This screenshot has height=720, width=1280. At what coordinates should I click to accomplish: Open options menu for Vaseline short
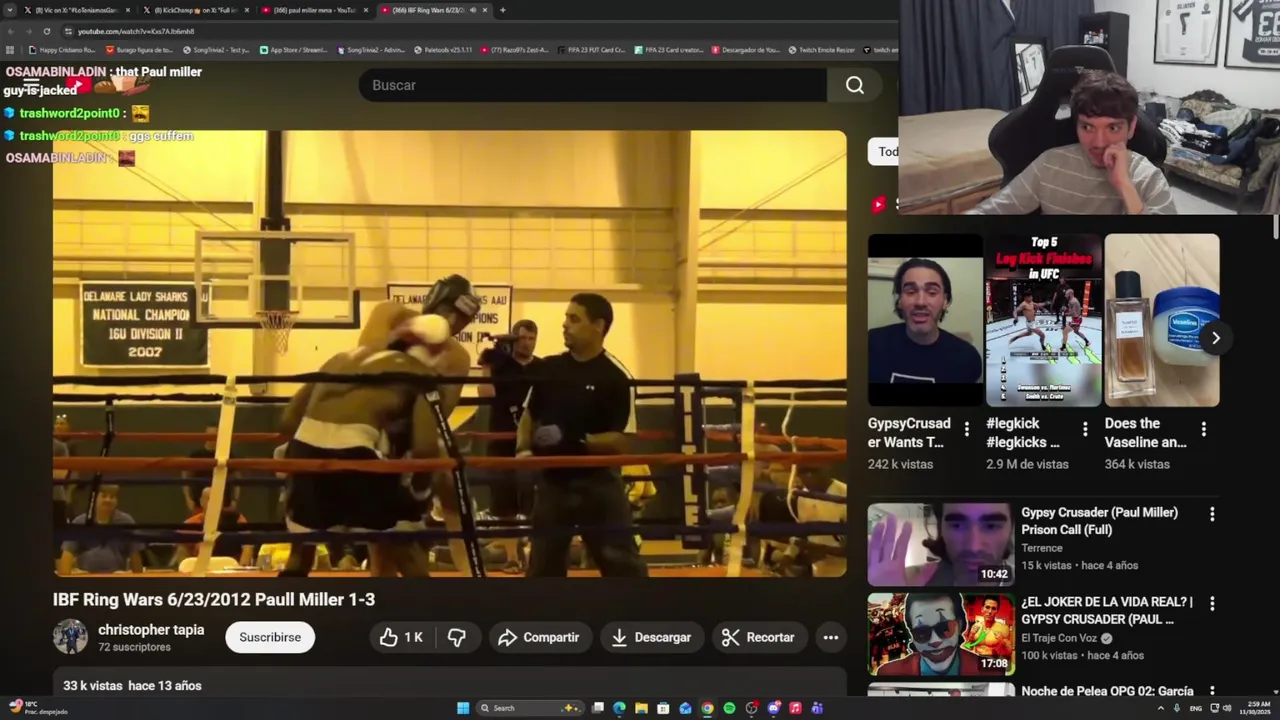(1203, 429)
